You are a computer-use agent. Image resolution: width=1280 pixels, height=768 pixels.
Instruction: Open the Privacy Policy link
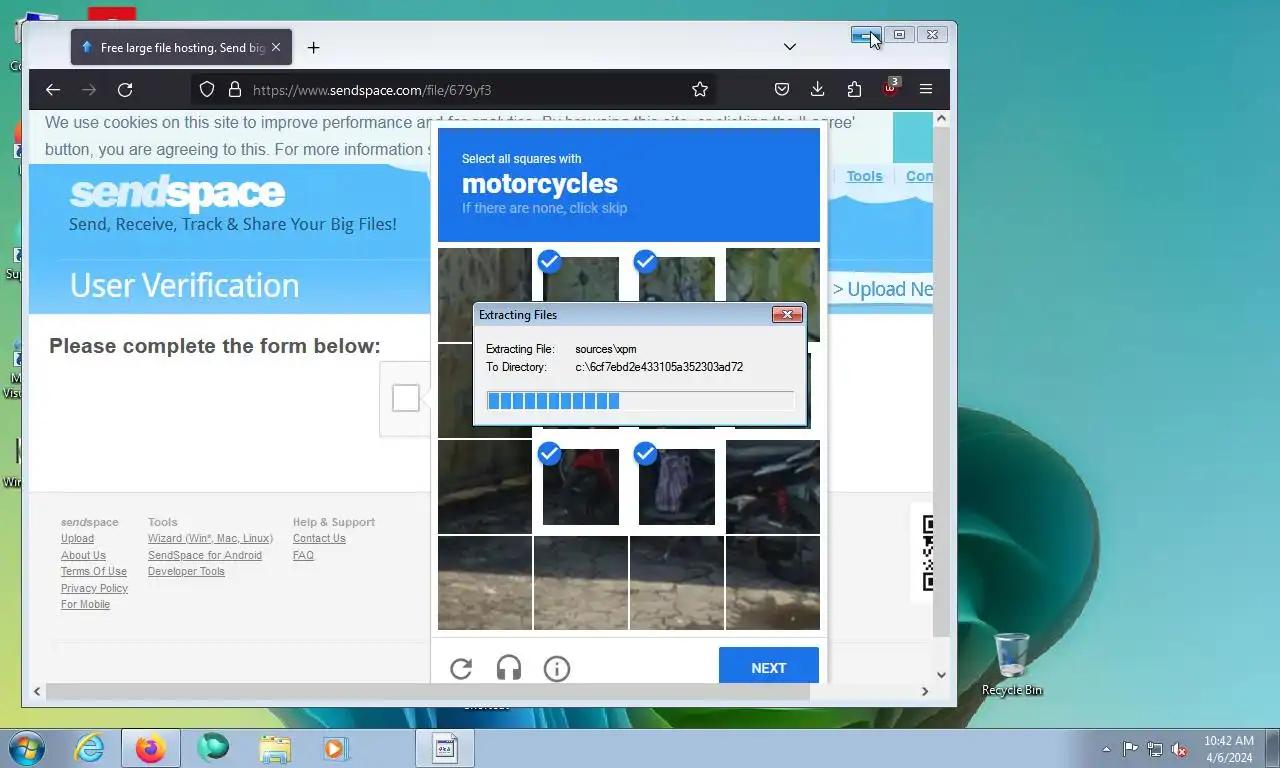[x=94, y=588]
